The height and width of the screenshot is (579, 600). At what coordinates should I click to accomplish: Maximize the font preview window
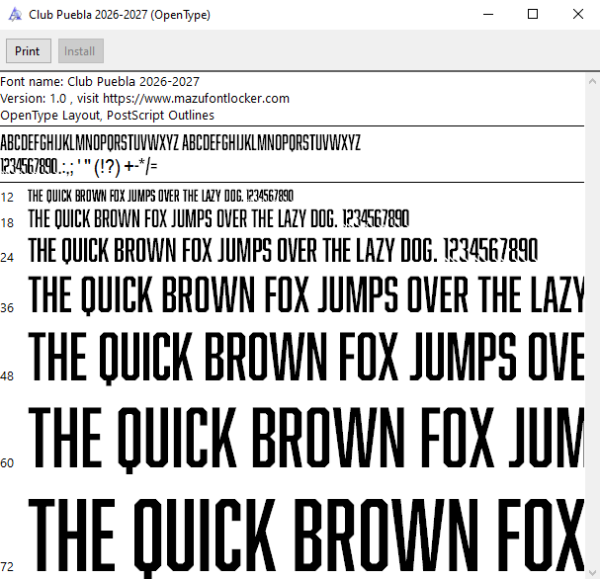533,15
